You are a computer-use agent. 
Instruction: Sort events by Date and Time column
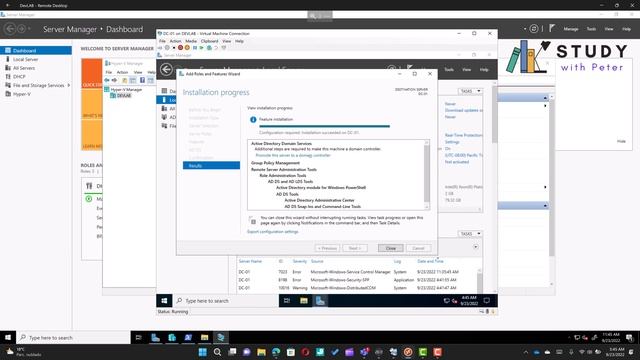430,261
